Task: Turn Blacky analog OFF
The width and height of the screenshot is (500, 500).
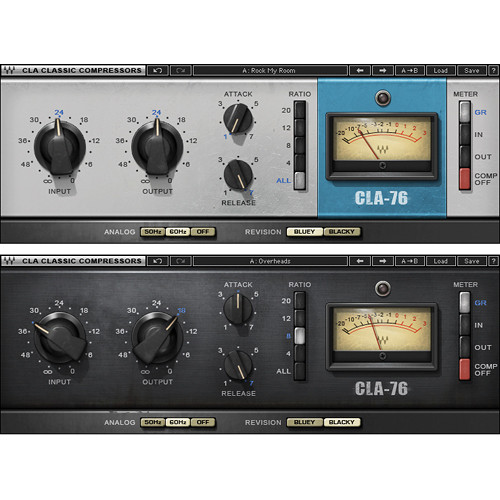Action: click(203, 422)
